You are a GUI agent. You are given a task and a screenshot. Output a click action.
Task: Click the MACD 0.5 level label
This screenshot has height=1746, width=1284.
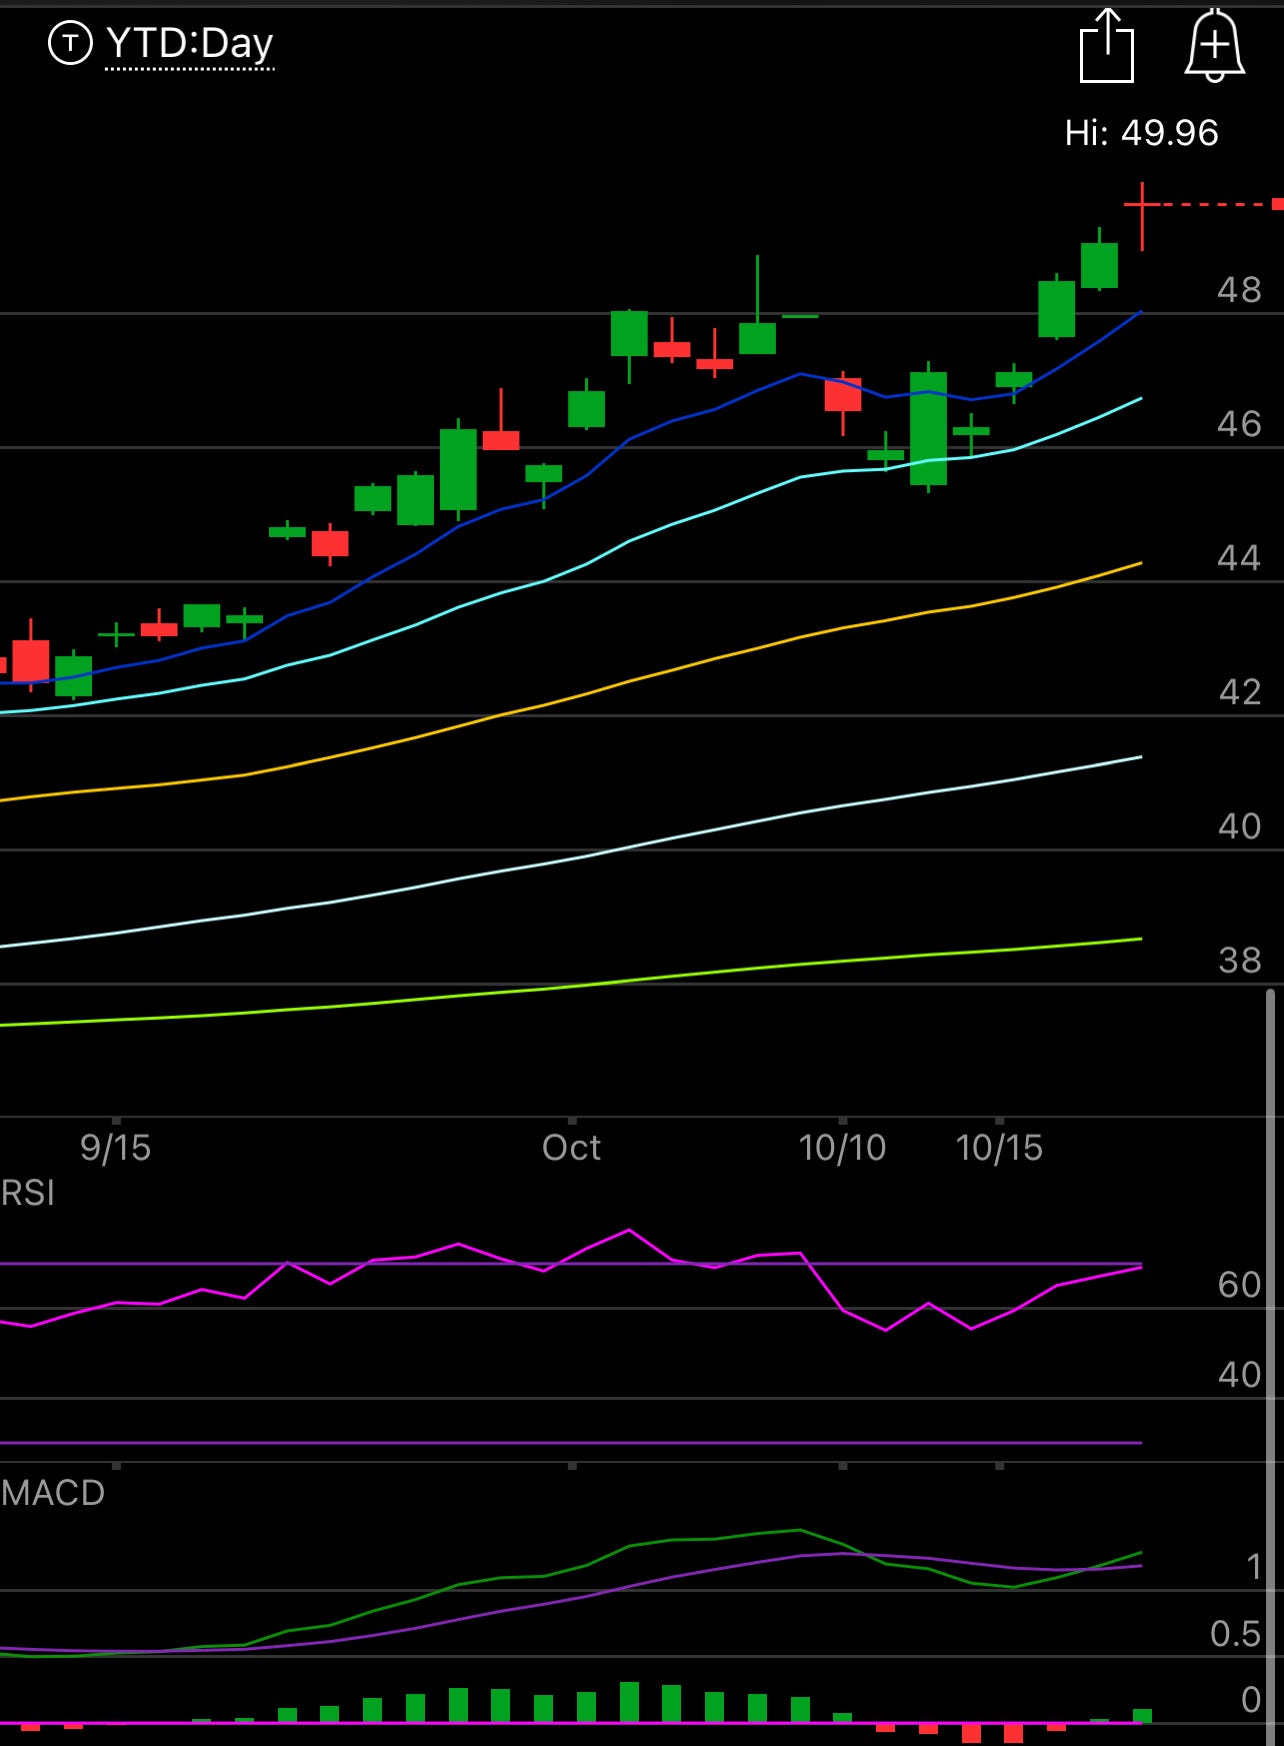[x=1235, y=1634]
